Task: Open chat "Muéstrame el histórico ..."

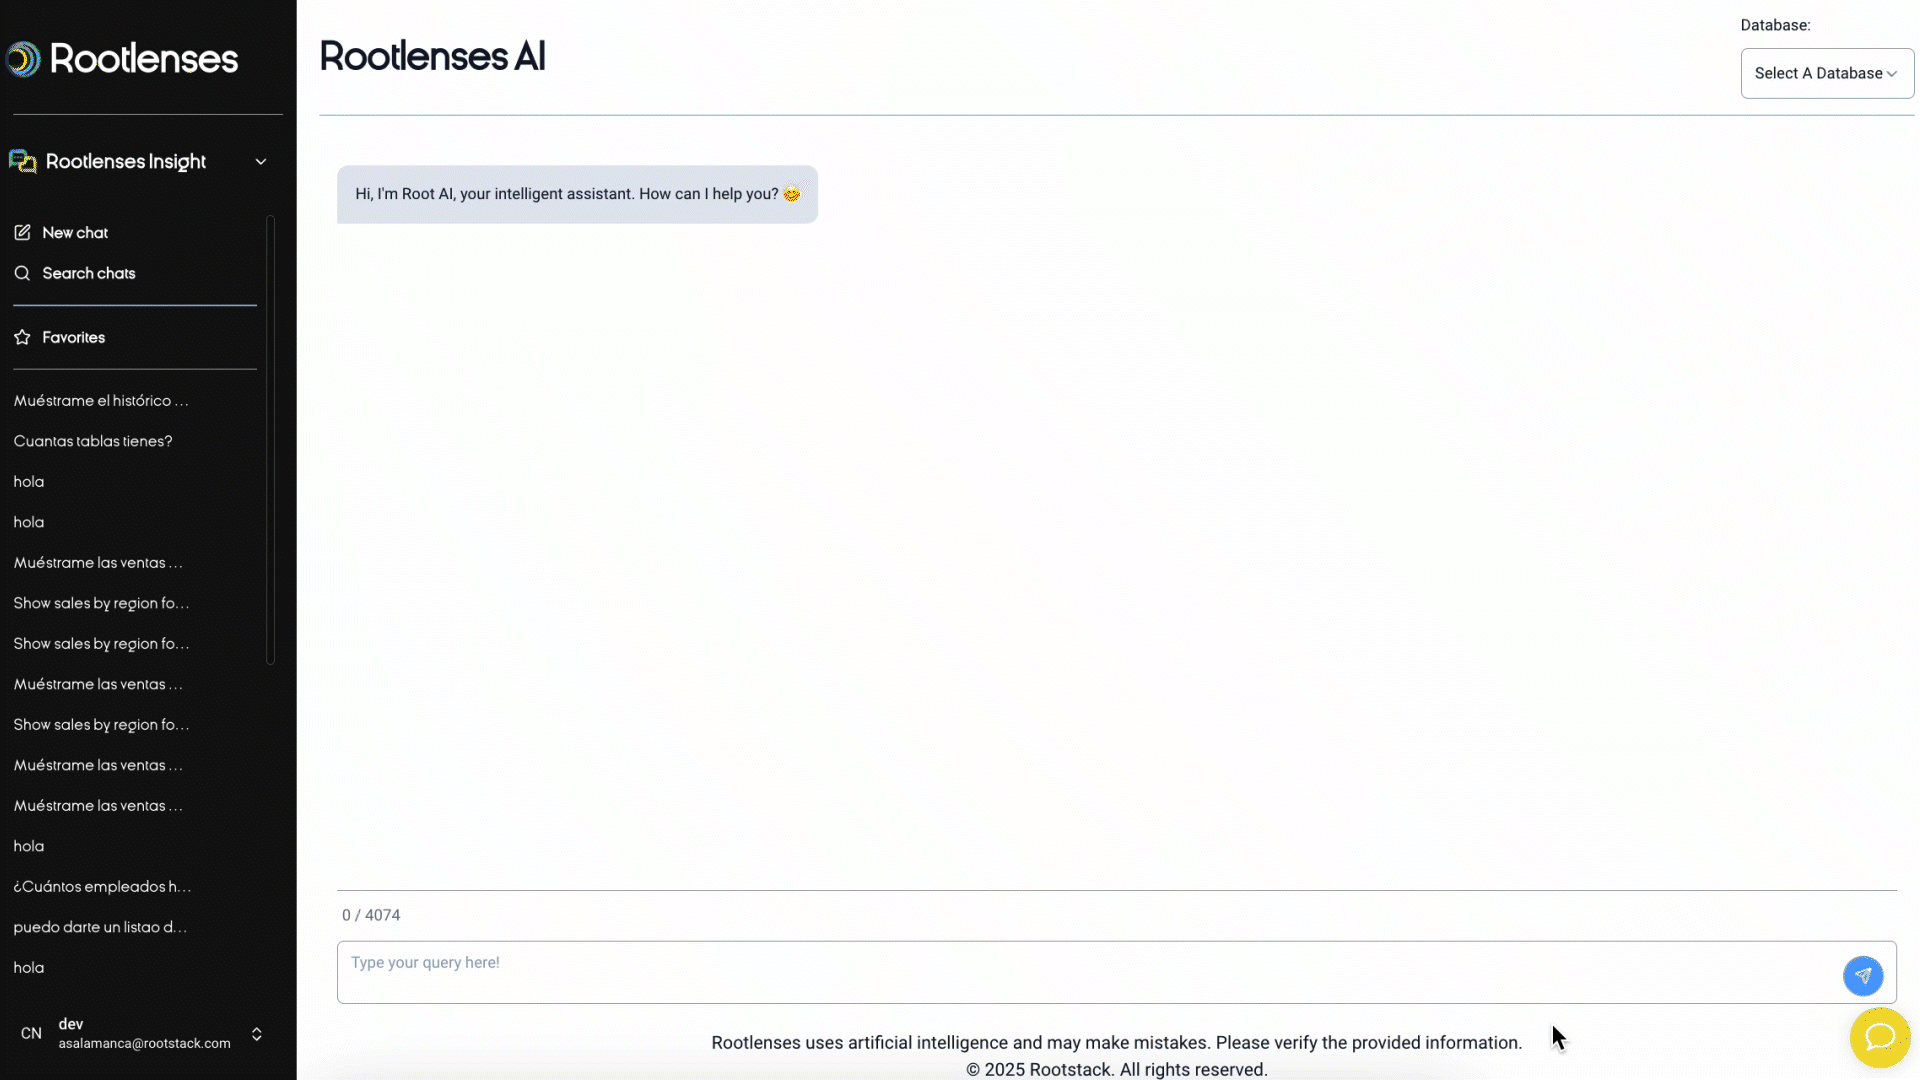Action: 101,400
